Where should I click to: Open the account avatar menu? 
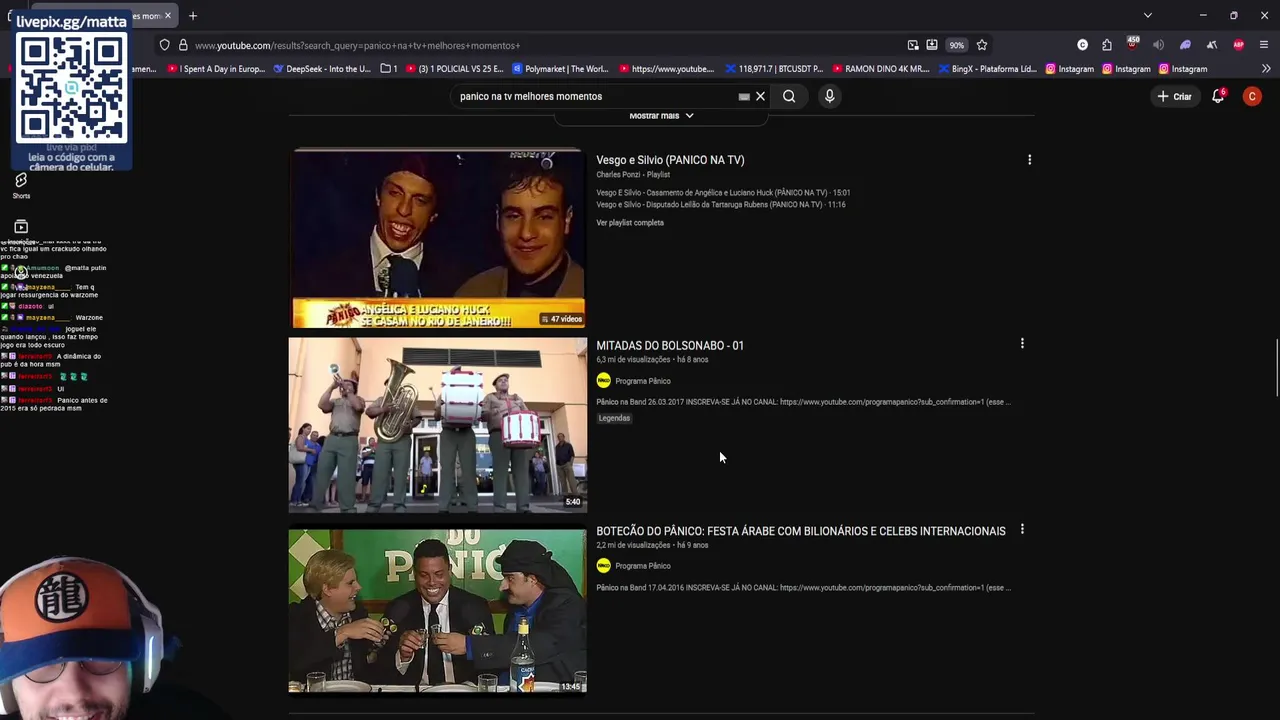pyautogui.click(x=1252, y=96)
